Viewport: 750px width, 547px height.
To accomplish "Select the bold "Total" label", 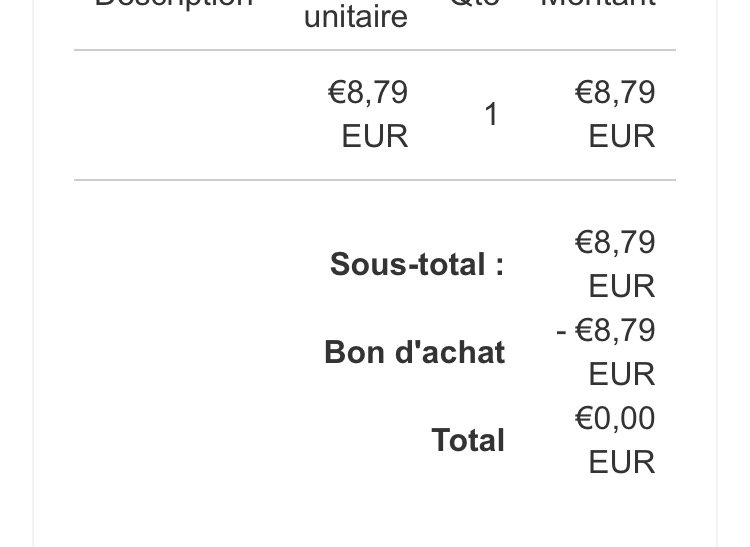I will (468, 440).
